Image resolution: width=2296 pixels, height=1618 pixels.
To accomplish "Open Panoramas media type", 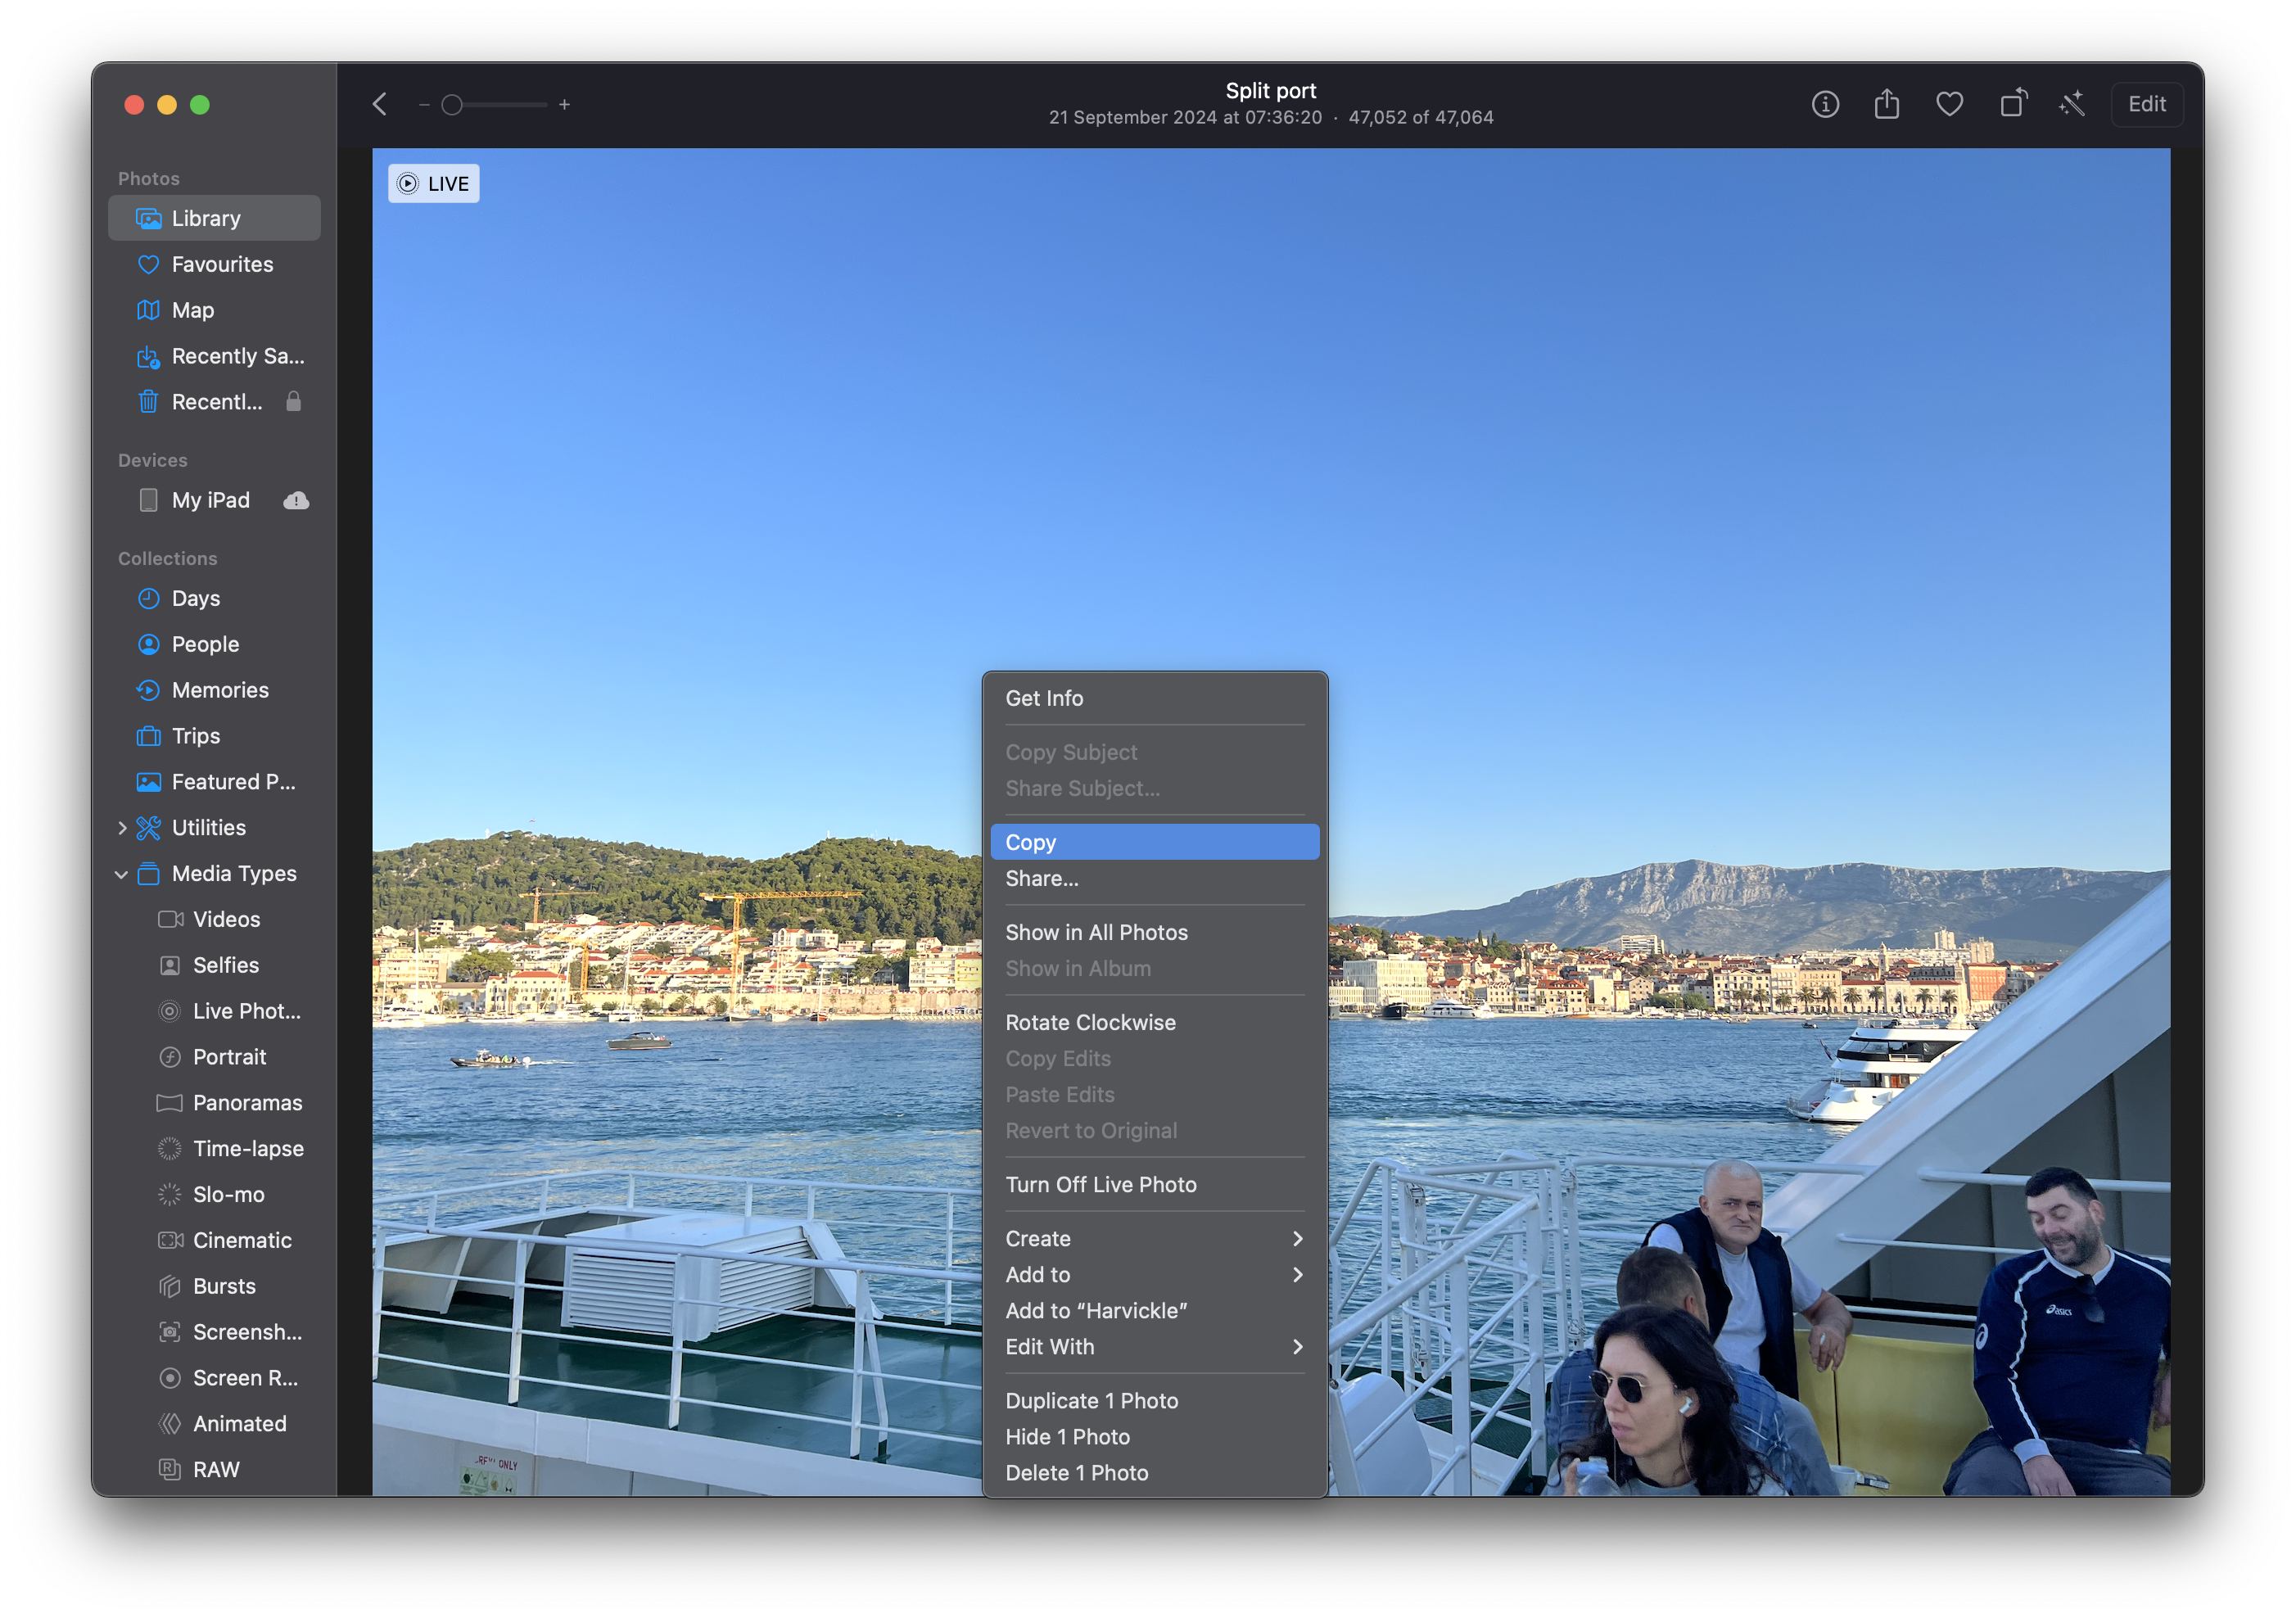I will pyautogui.click(x=214, y=1104).
